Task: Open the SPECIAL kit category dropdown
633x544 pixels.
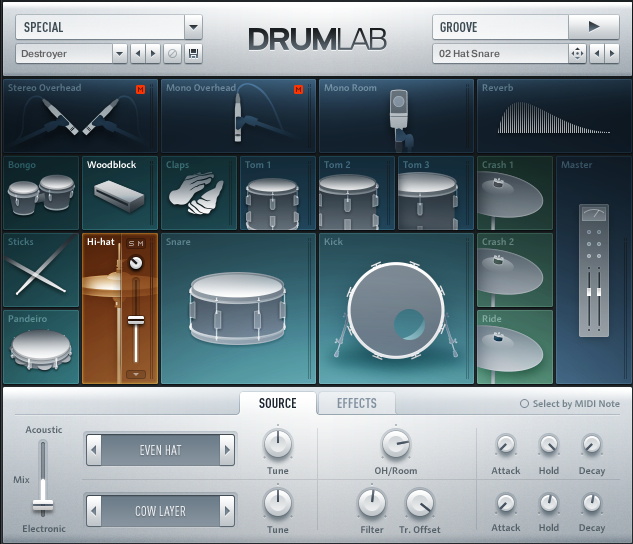Action: [193, 27]
